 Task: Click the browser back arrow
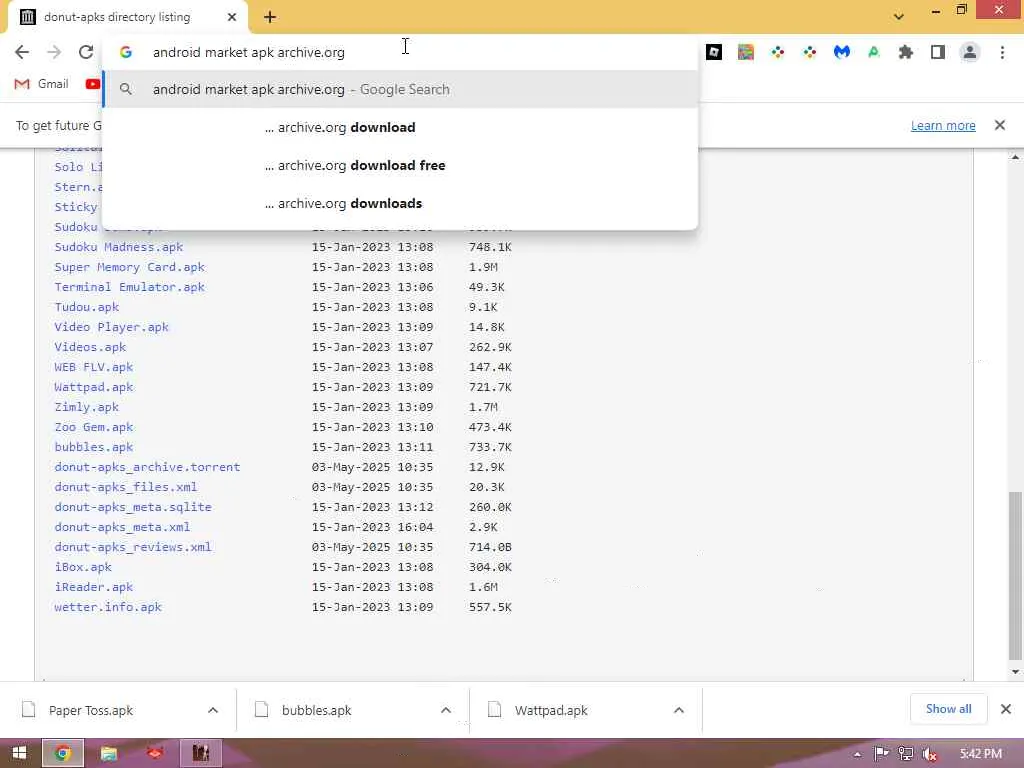click(x=22, y=52)
